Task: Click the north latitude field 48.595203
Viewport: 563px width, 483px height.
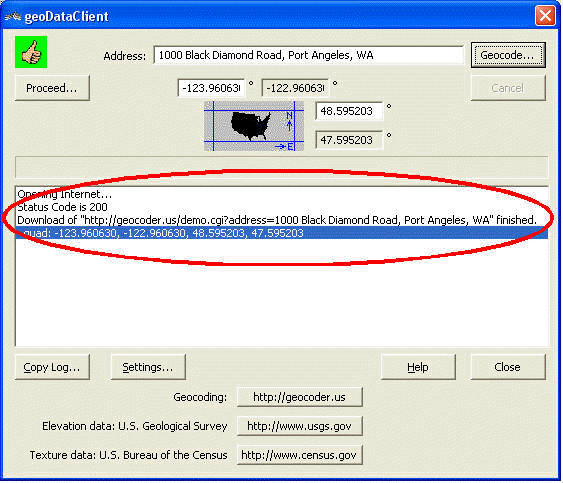Action: 349,111
